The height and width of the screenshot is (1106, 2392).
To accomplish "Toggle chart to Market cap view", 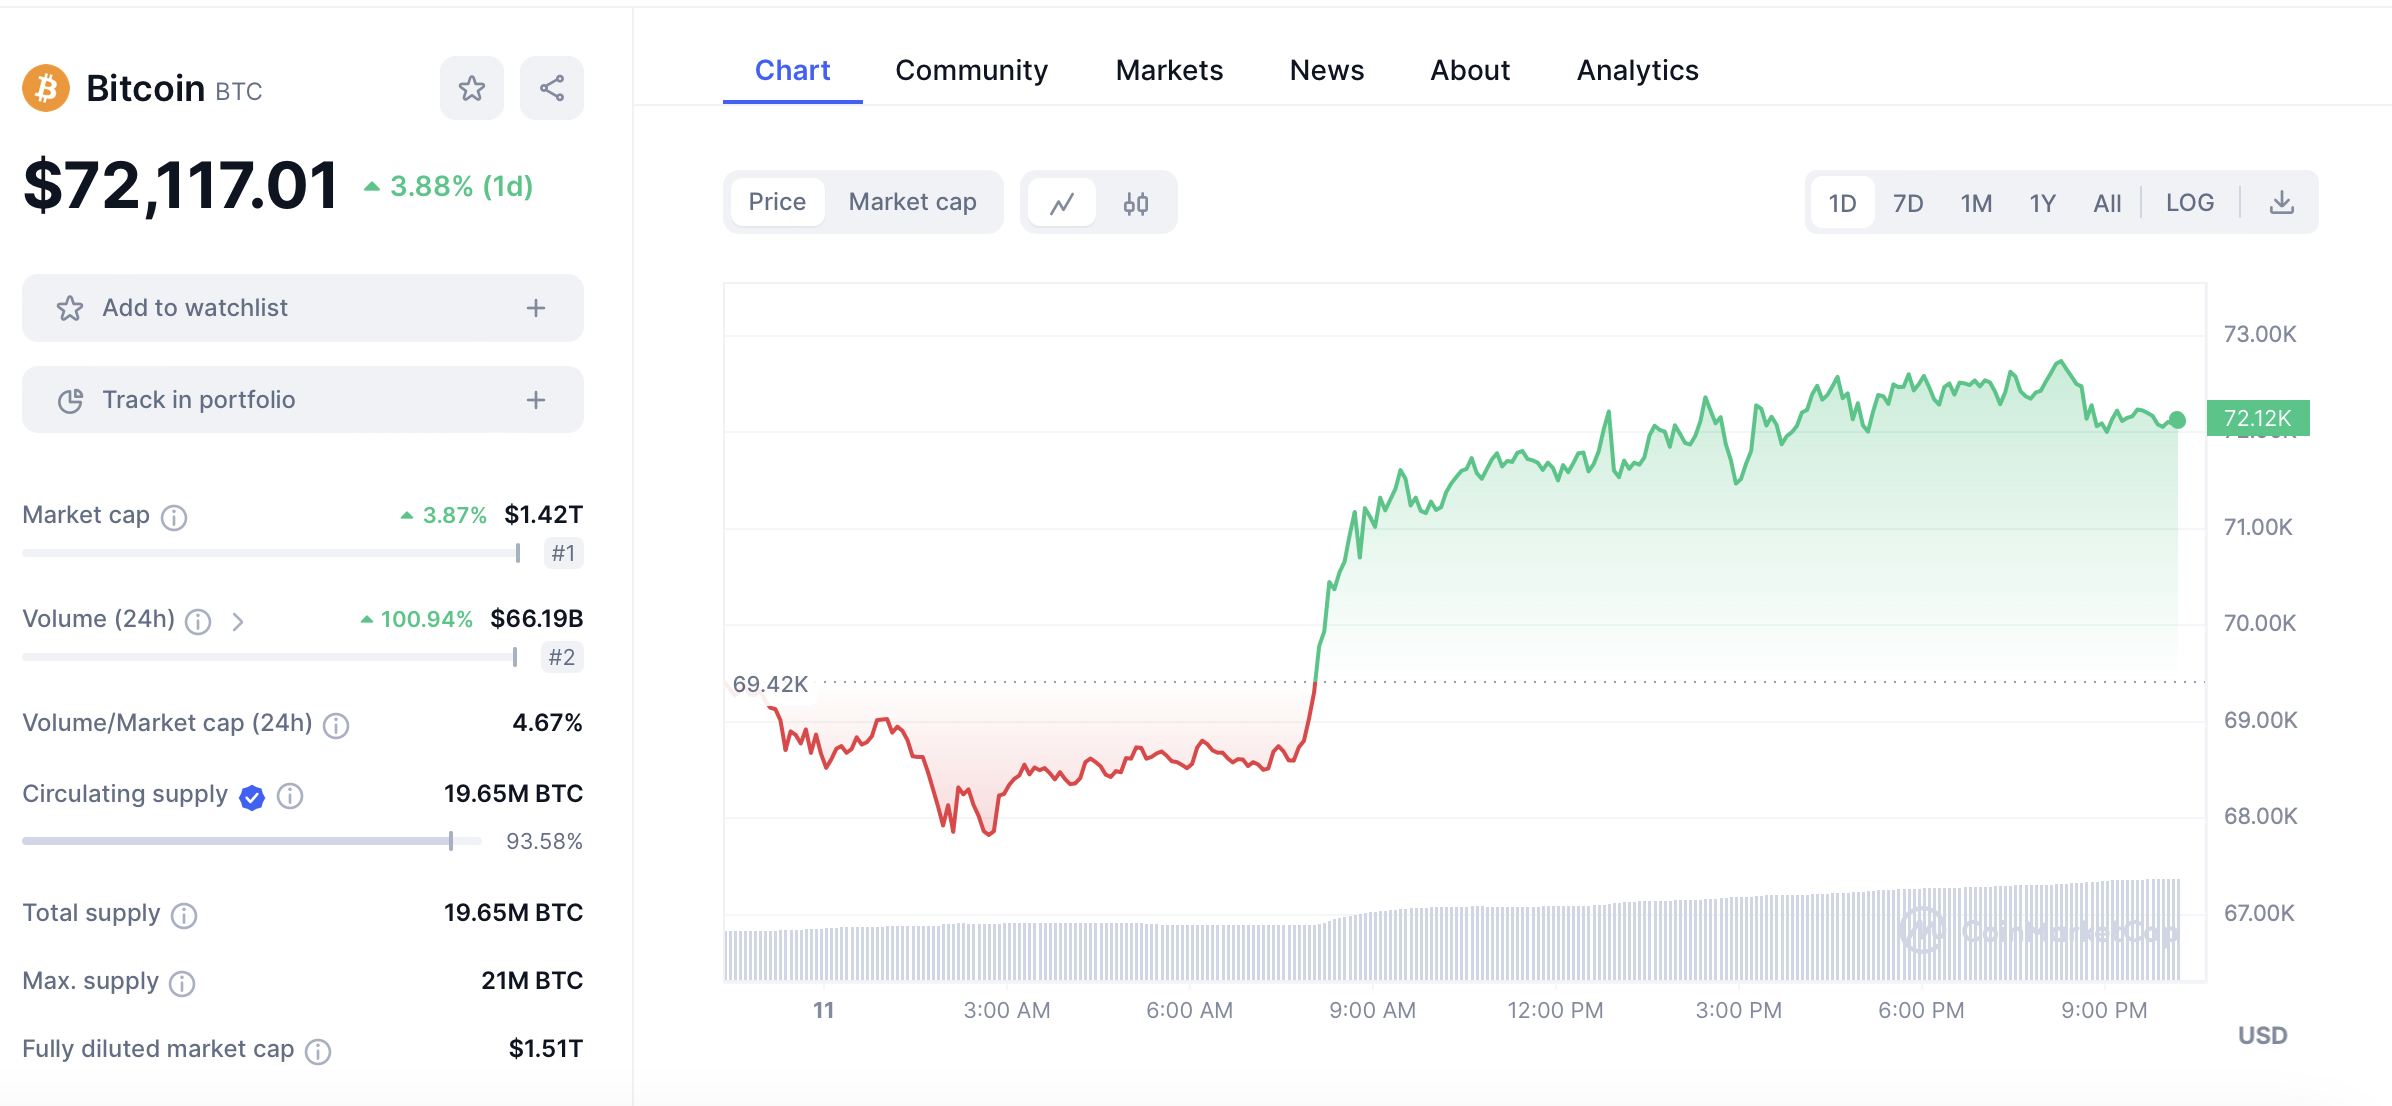I will click(912, 202).
